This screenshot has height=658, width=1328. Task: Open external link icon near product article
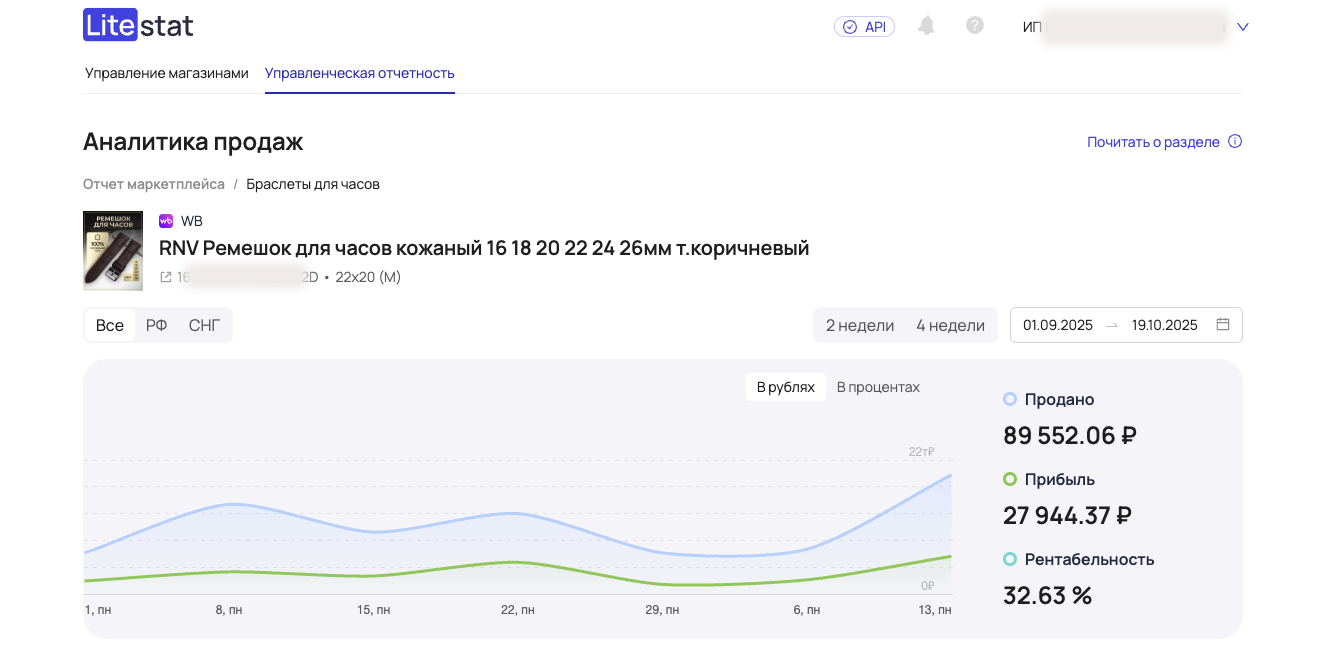pyautogui.click(x=166, y=277)
